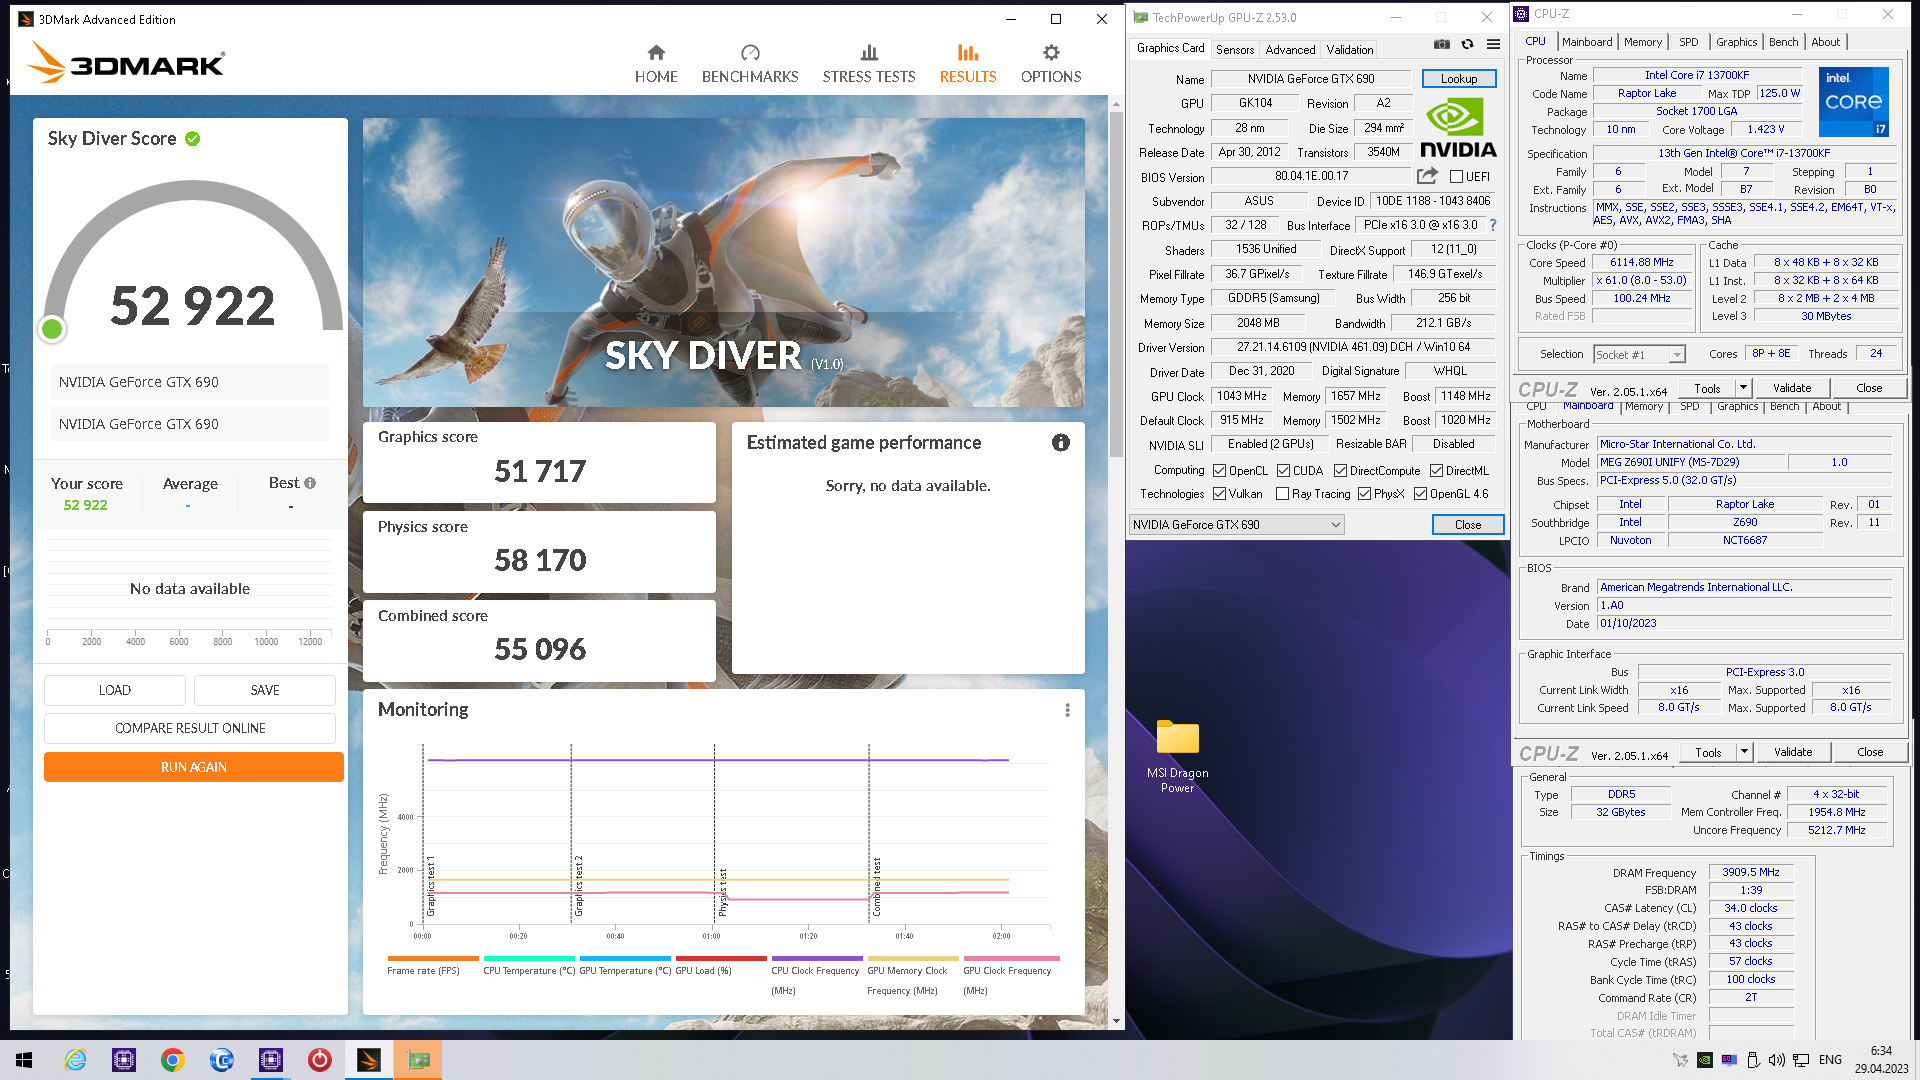The width and height of the screenshot is (1920, 1080).
Task: Open the Bench tab in top CPU-Z
Action: tap(1783, 42)
